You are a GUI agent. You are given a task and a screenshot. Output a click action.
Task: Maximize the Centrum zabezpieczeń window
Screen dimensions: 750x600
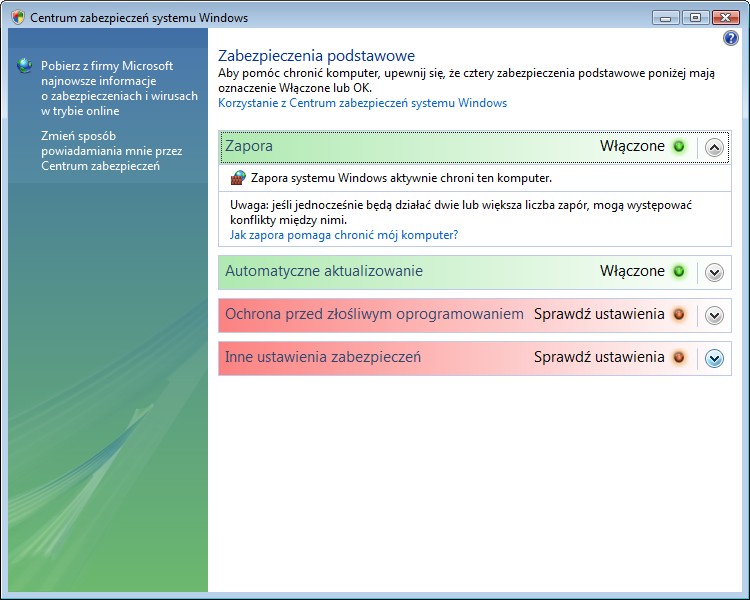pos(695,18)
